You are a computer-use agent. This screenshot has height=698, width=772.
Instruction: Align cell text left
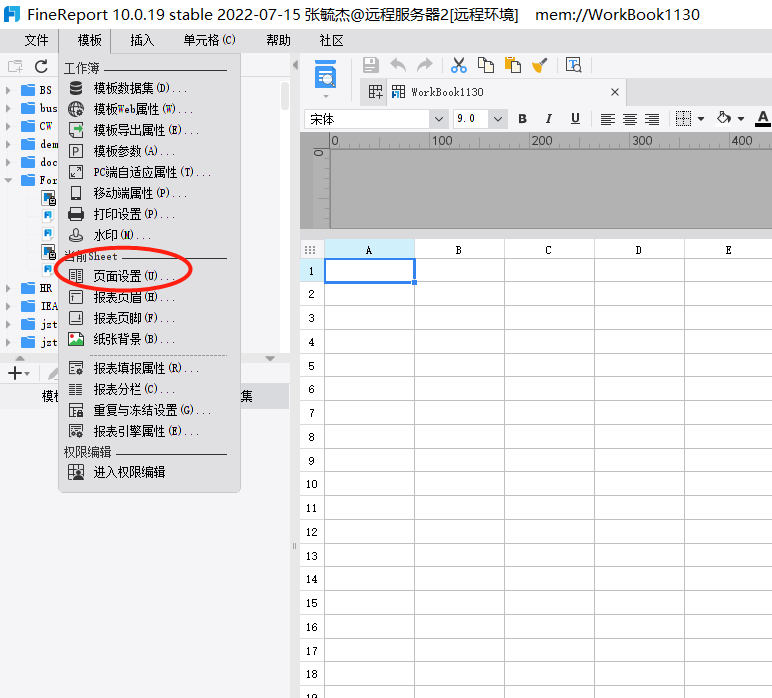pyautogui.click(x=608, y=119)
